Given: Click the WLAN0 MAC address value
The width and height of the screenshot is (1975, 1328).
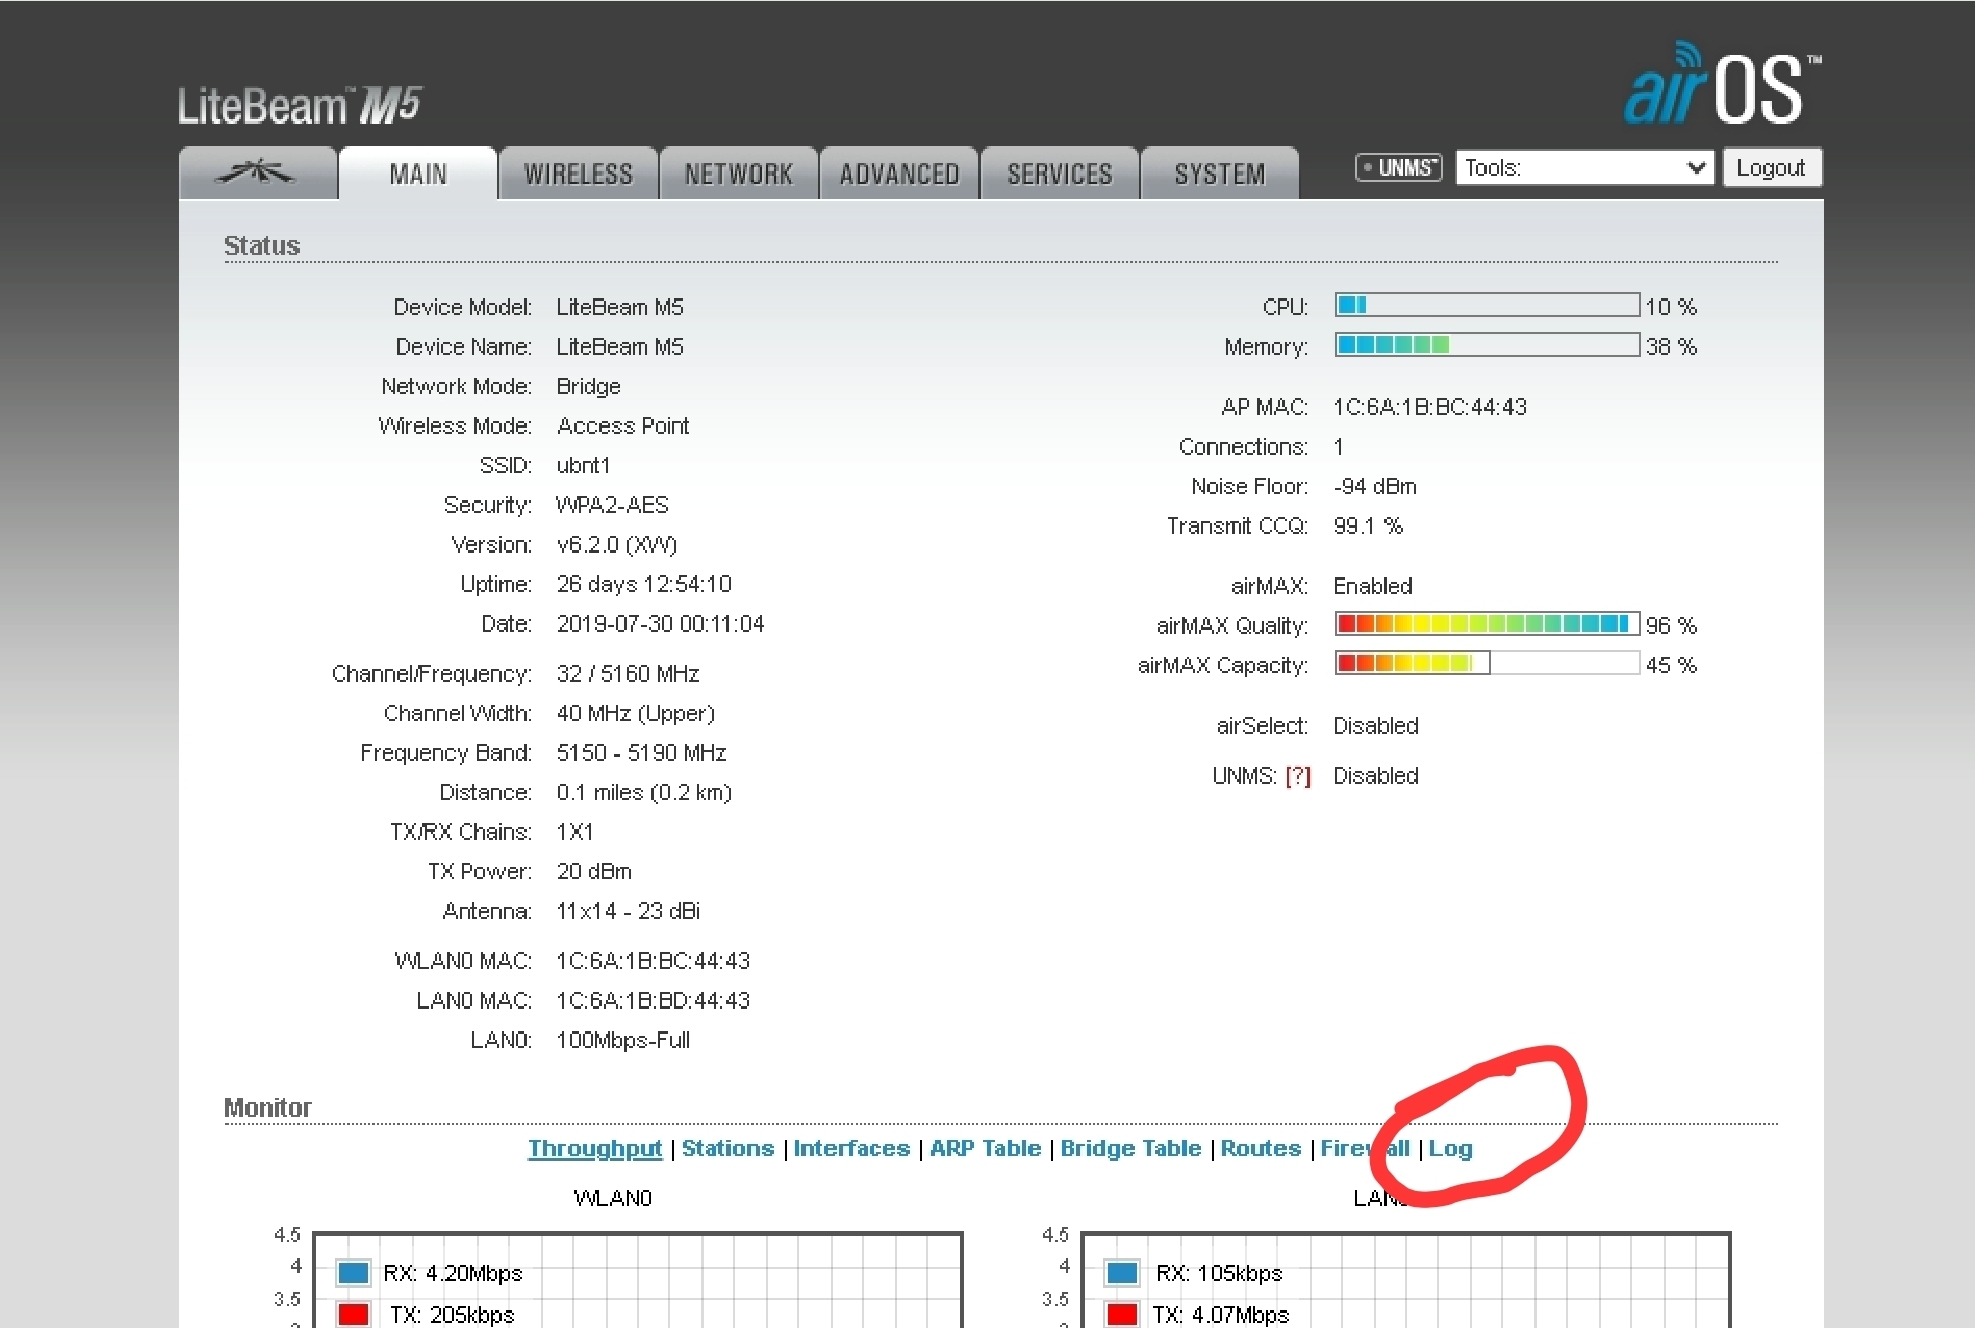Looking at the screenshot, I should [x=653, y=961].
